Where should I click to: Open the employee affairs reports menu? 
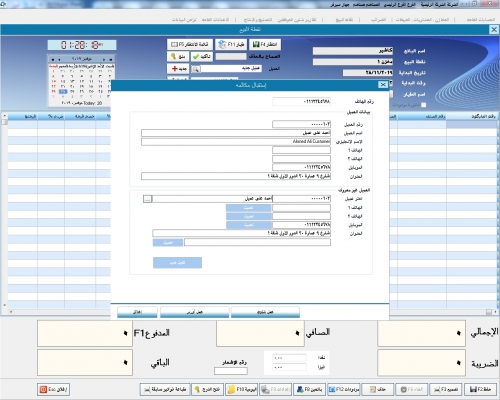coord(297,20)
